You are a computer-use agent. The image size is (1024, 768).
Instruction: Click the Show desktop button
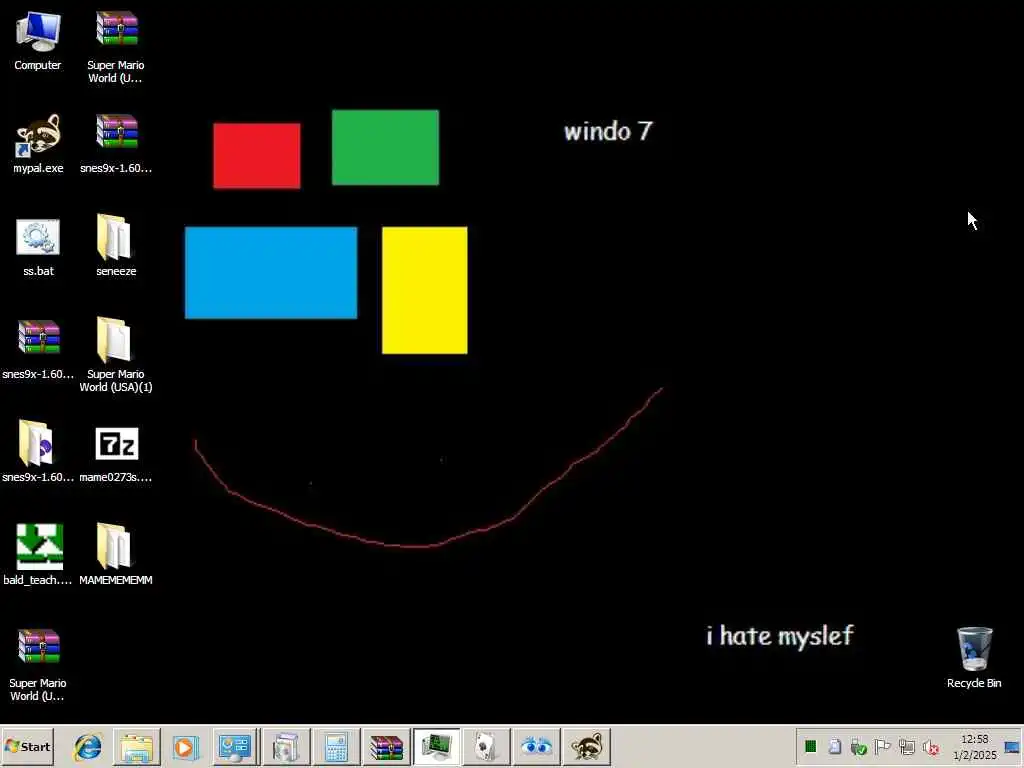pos(1012,746)
